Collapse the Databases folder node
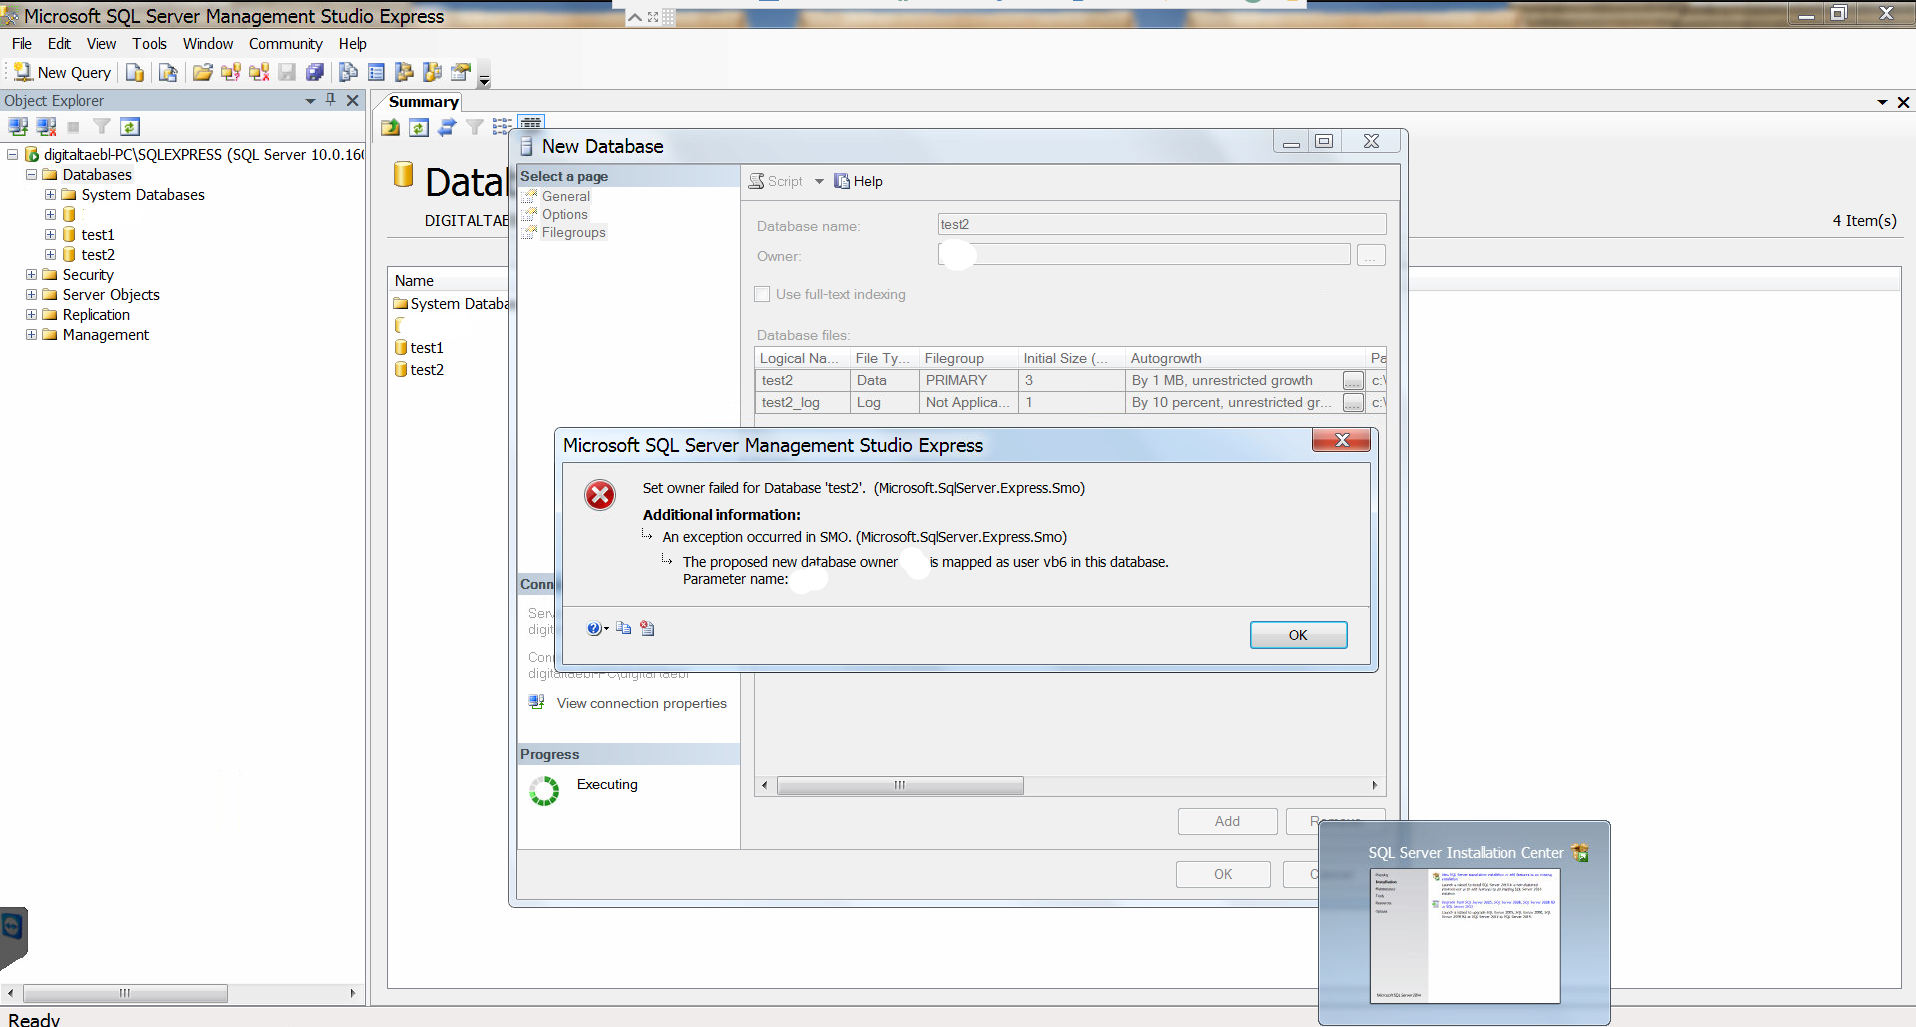1916x1027 pixels. pos(31,175)
